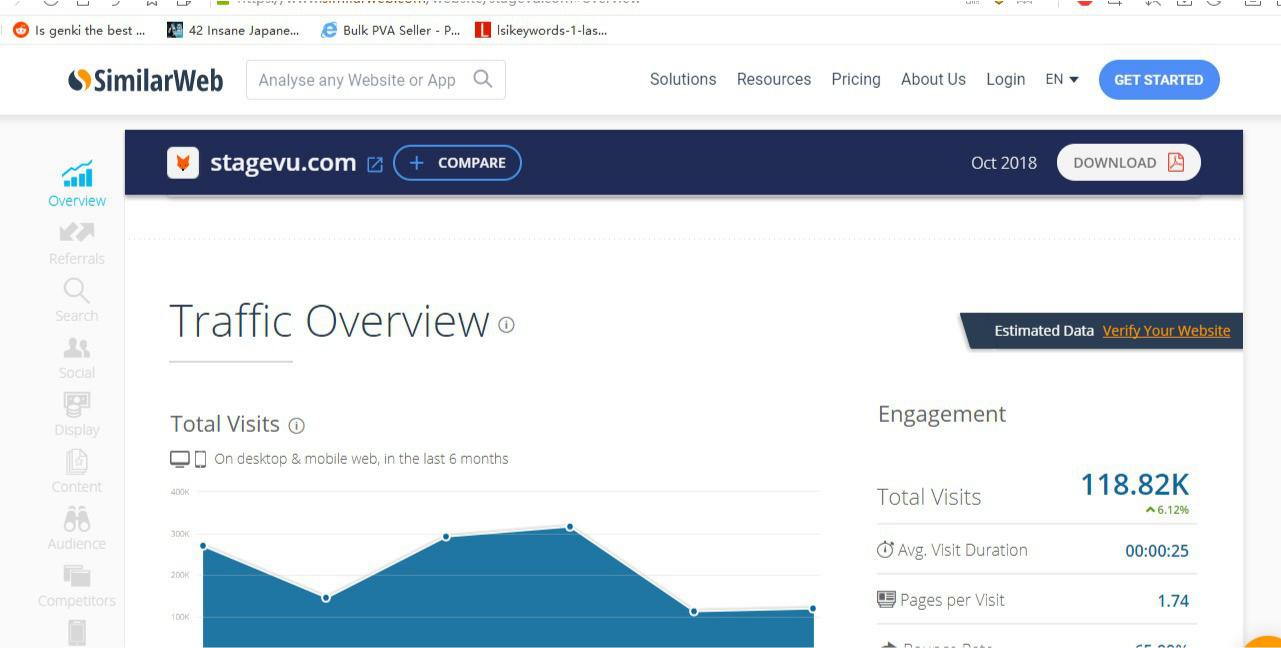Open stagevu.com via the external link icon

tap(375, 164)
